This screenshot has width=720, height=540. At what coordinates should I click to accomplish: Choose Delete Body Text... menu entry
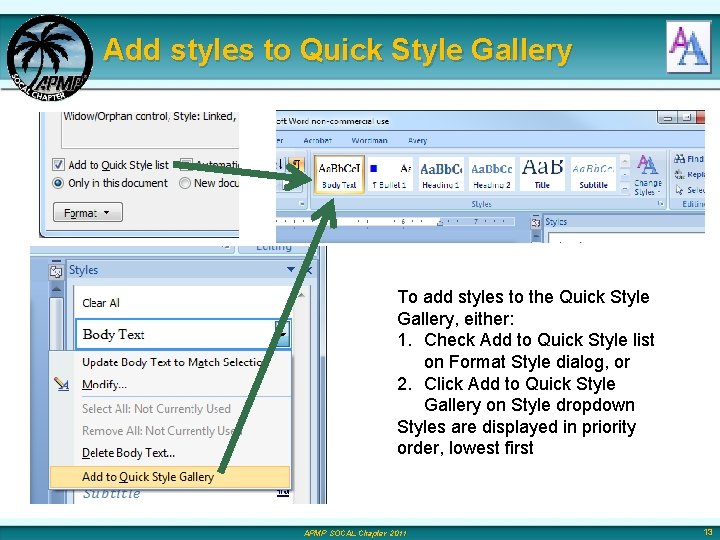[170, 453]
